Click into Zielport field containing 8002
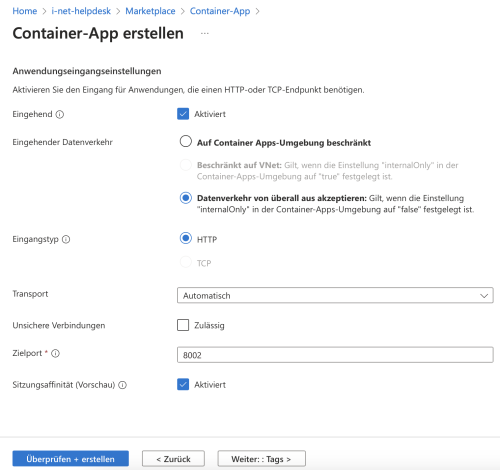This screenshot has width=500, height=470. 335,355
